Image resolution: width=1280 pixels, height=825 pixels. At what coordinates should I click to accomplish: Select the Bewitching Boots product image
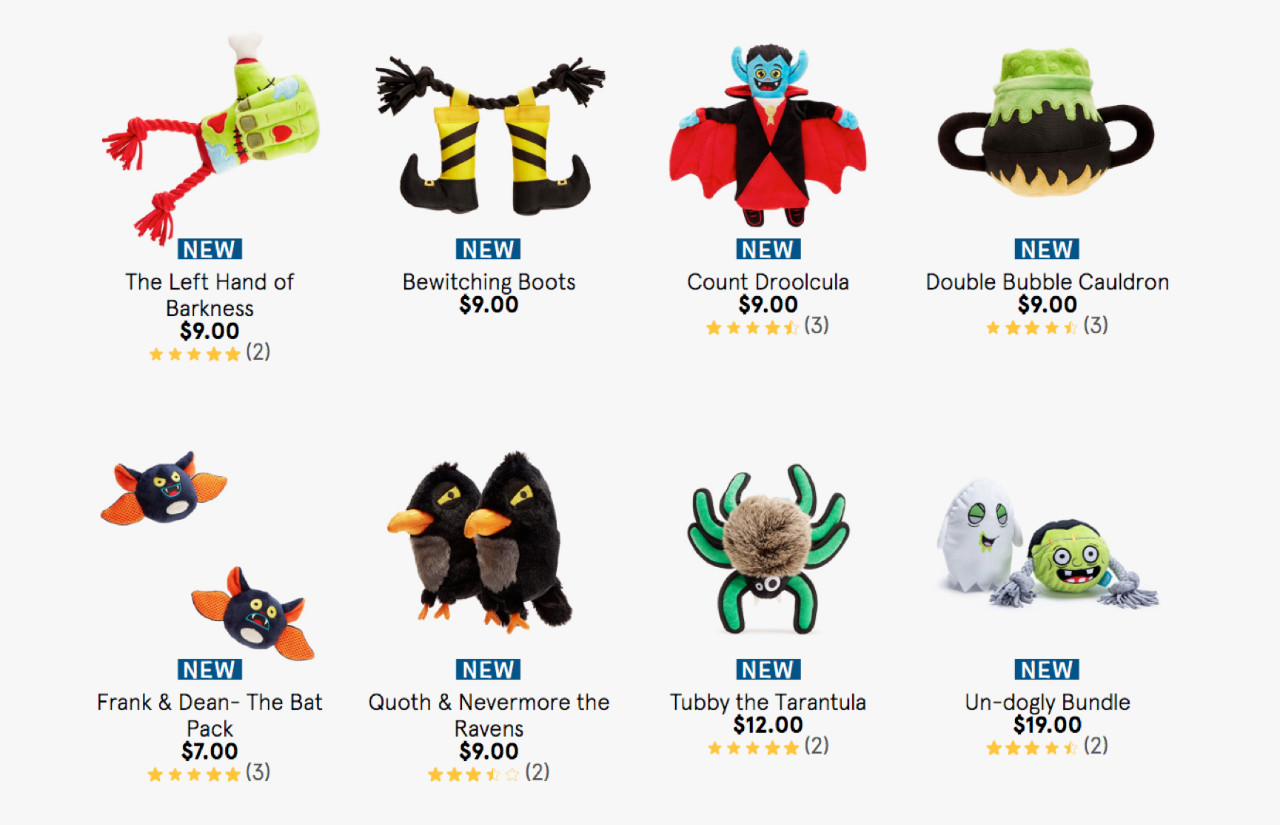click(x=488, y=137)
